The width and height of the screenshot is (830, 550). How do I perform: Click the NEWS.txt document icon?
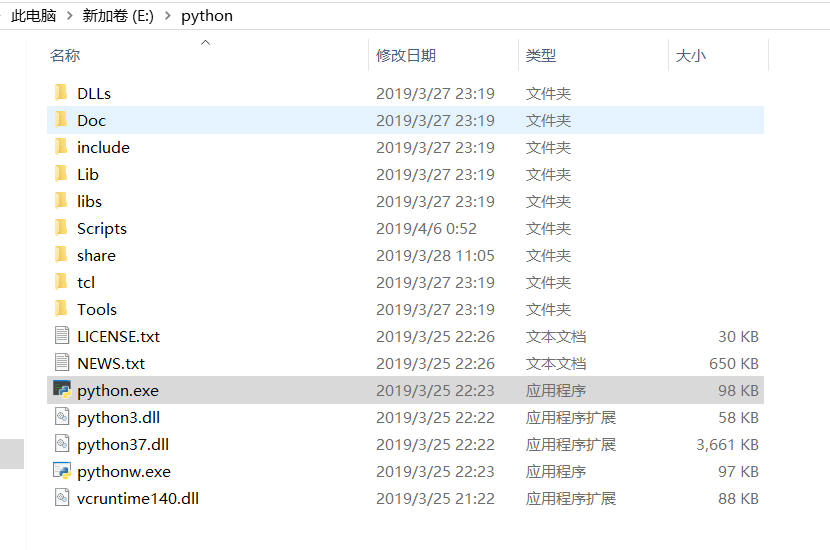(x=62, y=363)
